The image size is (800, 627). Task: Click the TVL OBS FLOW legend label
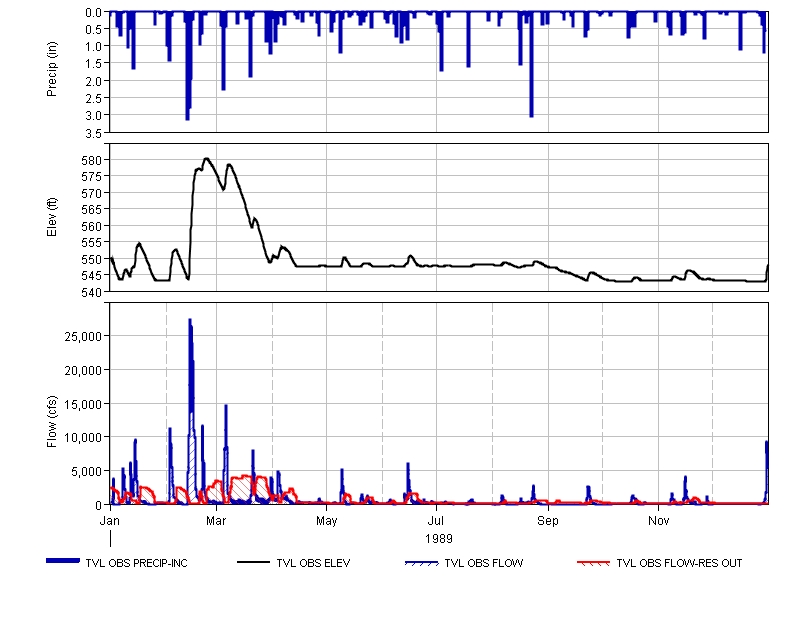pos(484,563)
